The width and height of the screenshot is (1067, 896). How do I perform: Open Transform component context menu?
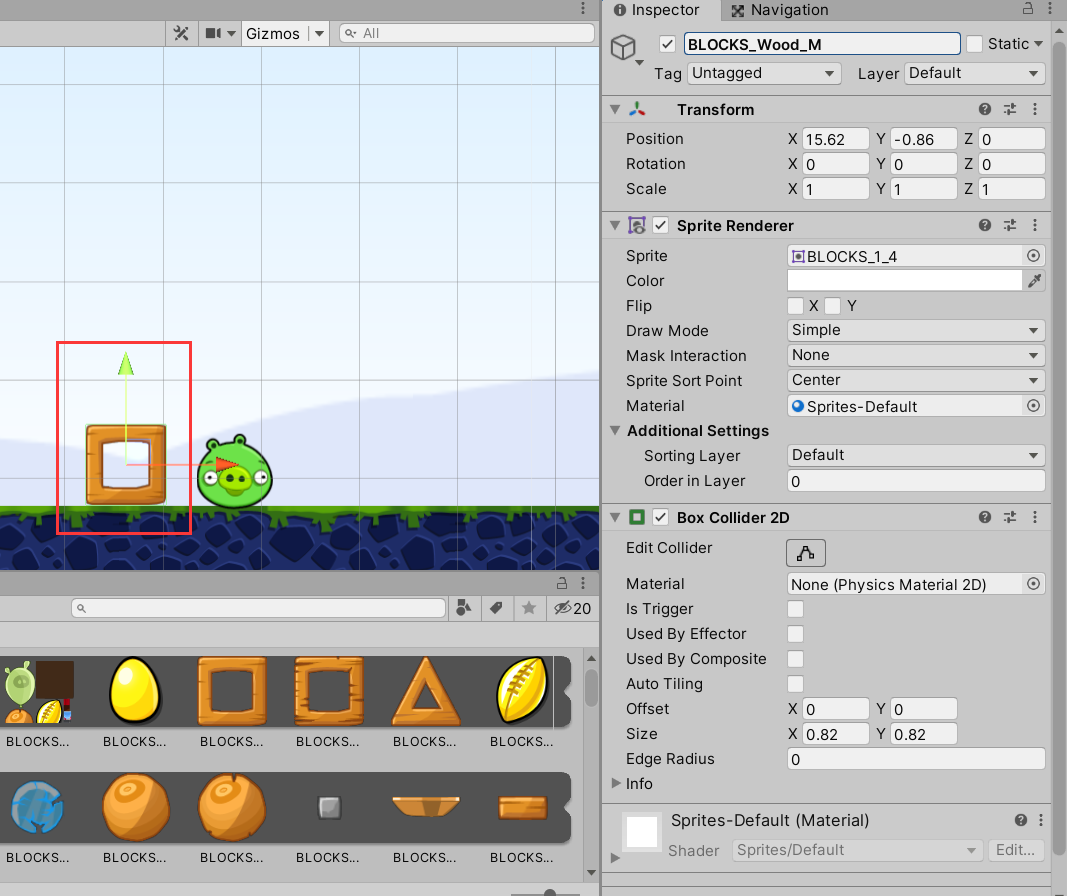tap(1035, 110)
